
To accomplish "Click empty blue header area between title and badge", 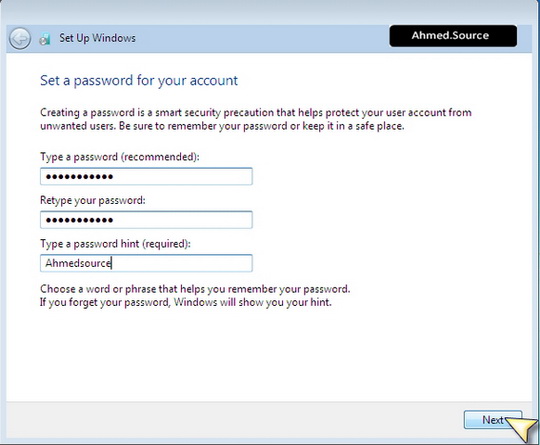I will point(262,38).
